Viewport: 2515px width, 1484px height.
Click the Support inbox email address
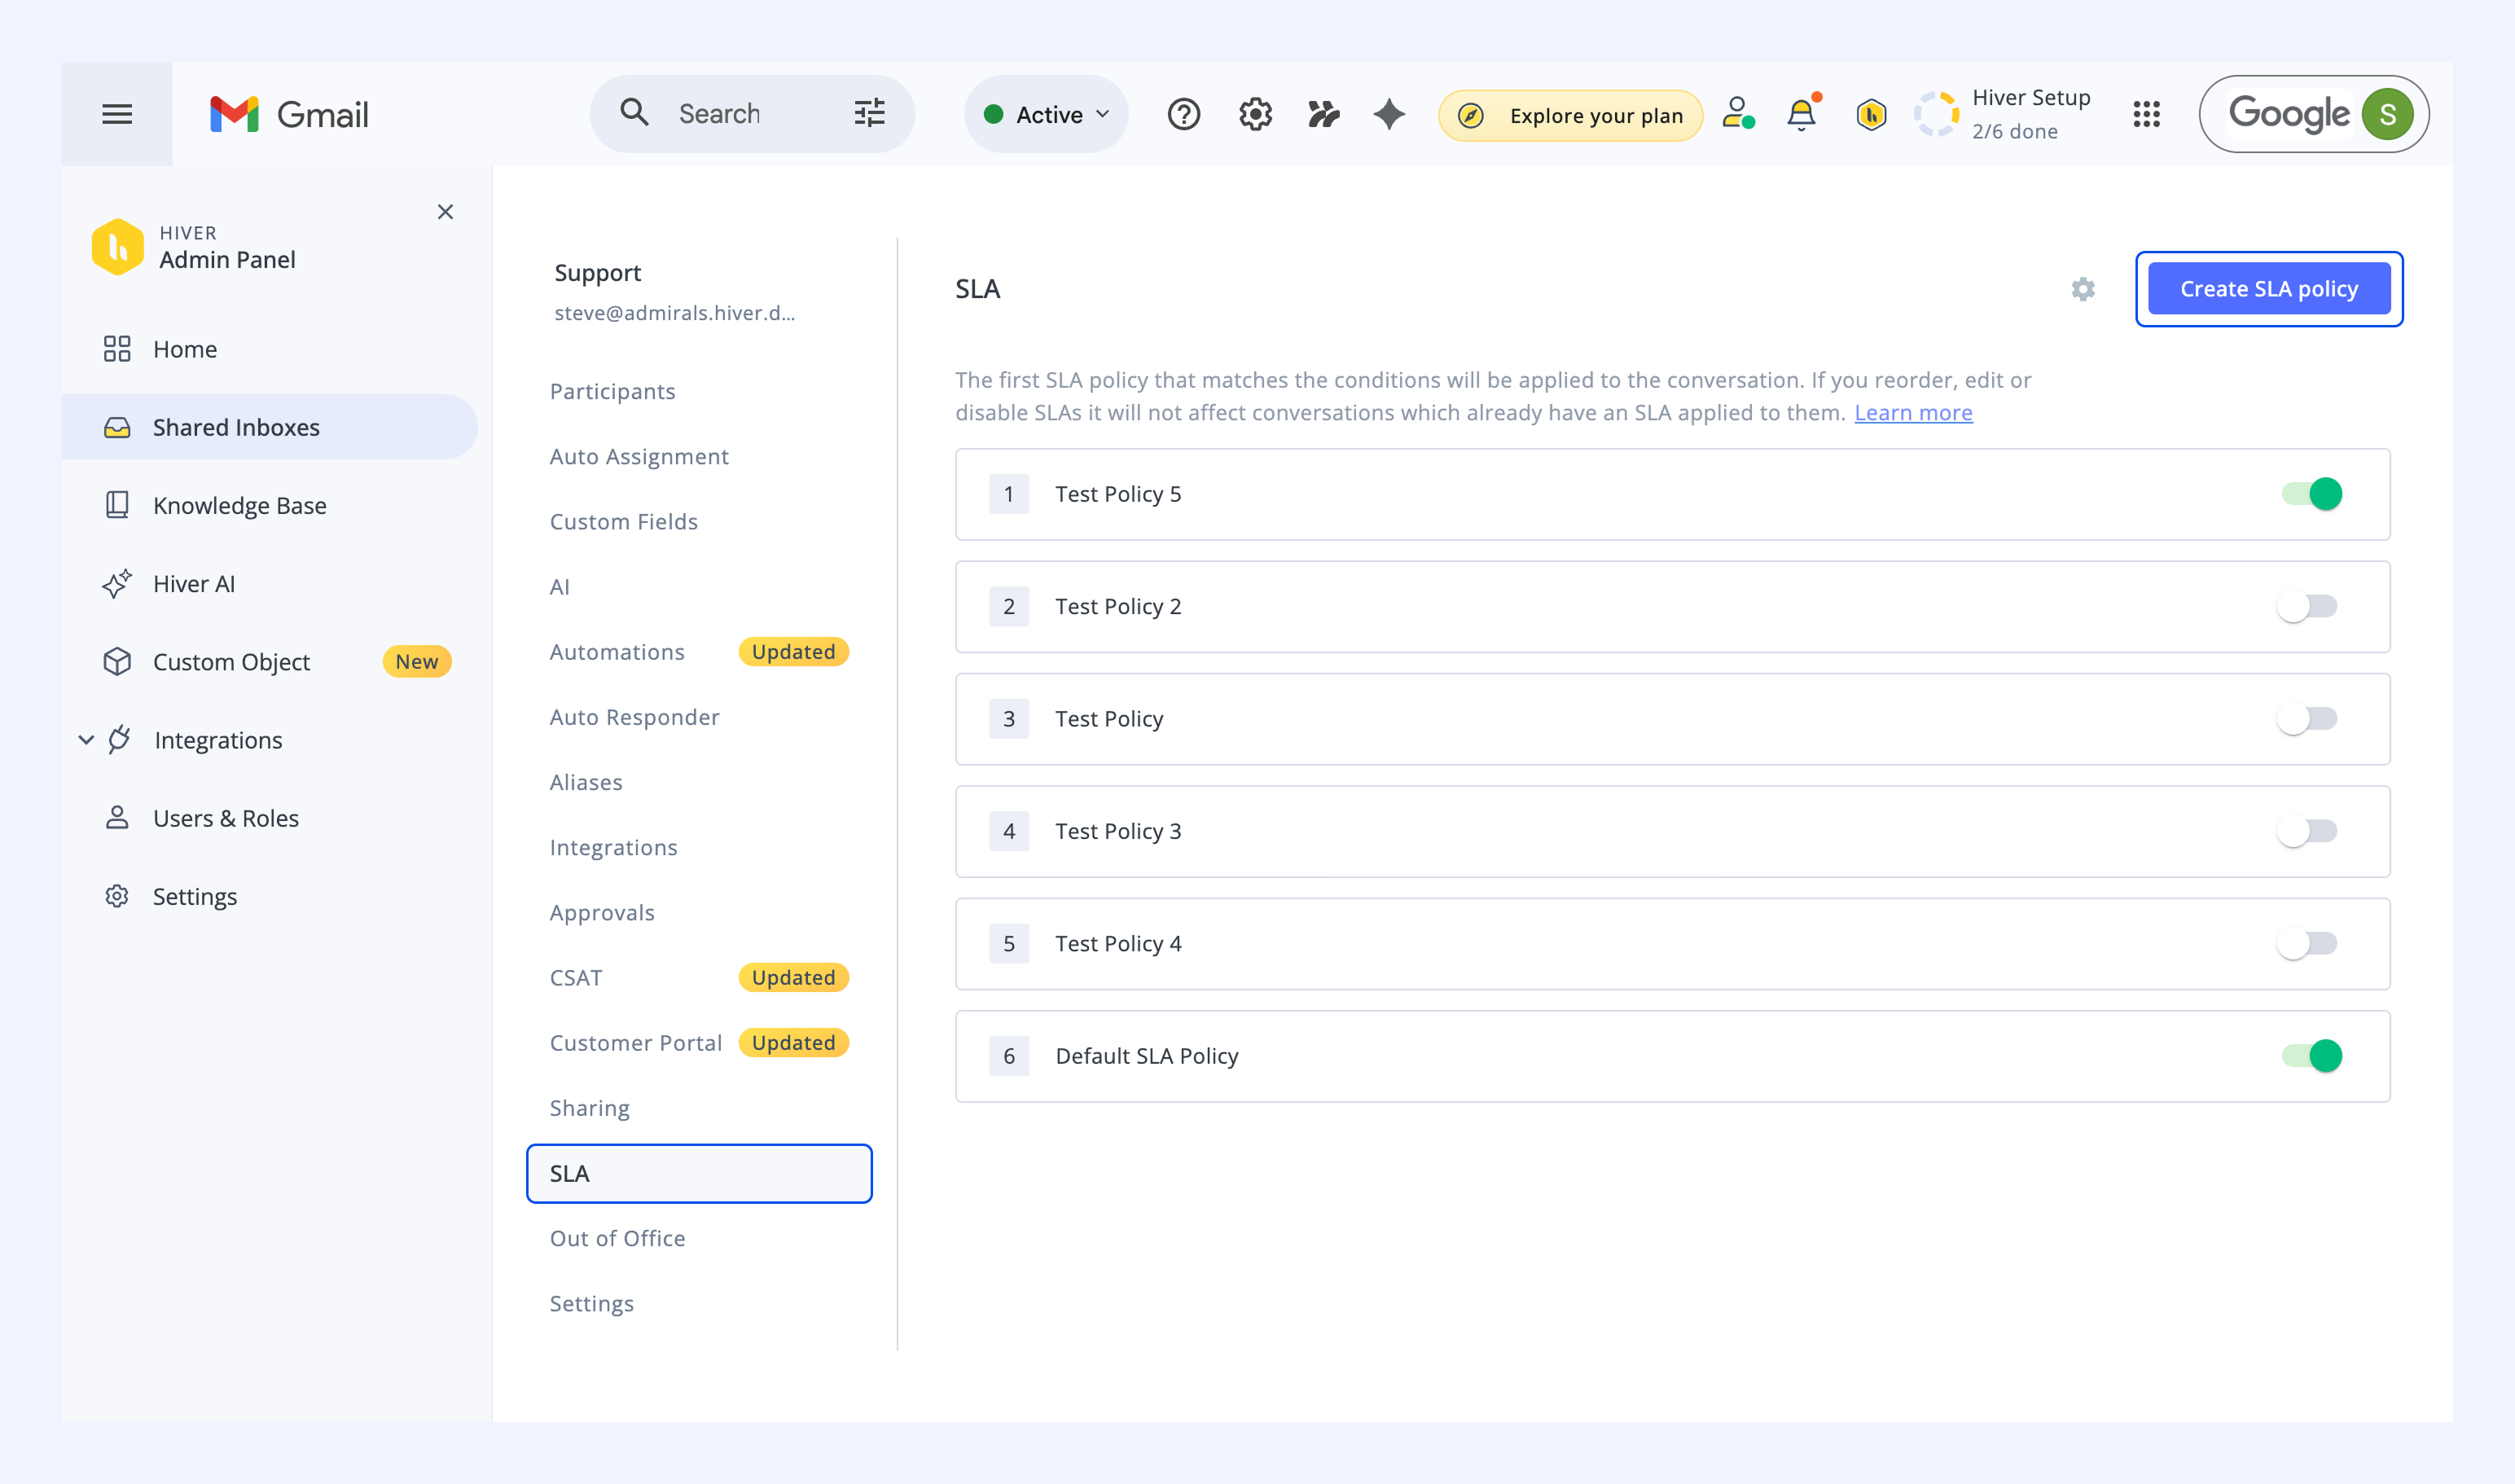pyautogui.click(x=675, y=313)
